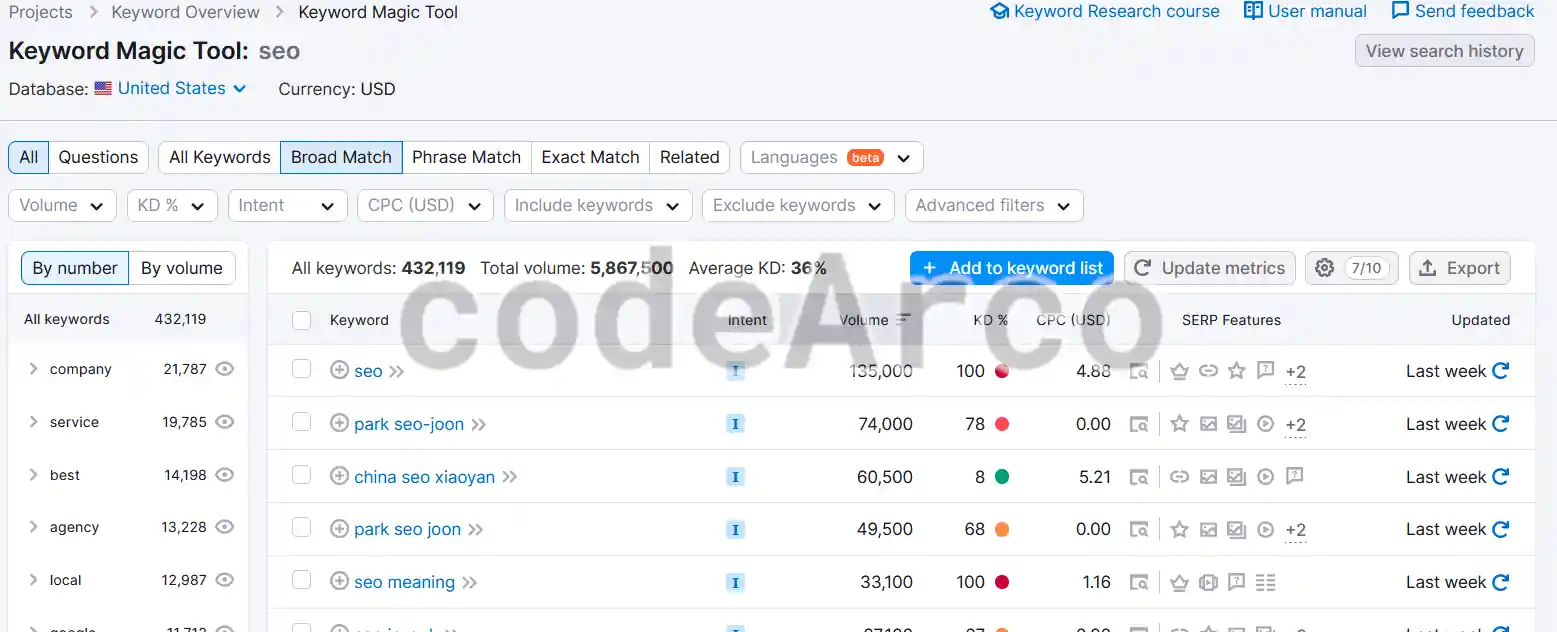1557x632 pixels.
Task: Open the User manual link
Action: click(1305, 11)
